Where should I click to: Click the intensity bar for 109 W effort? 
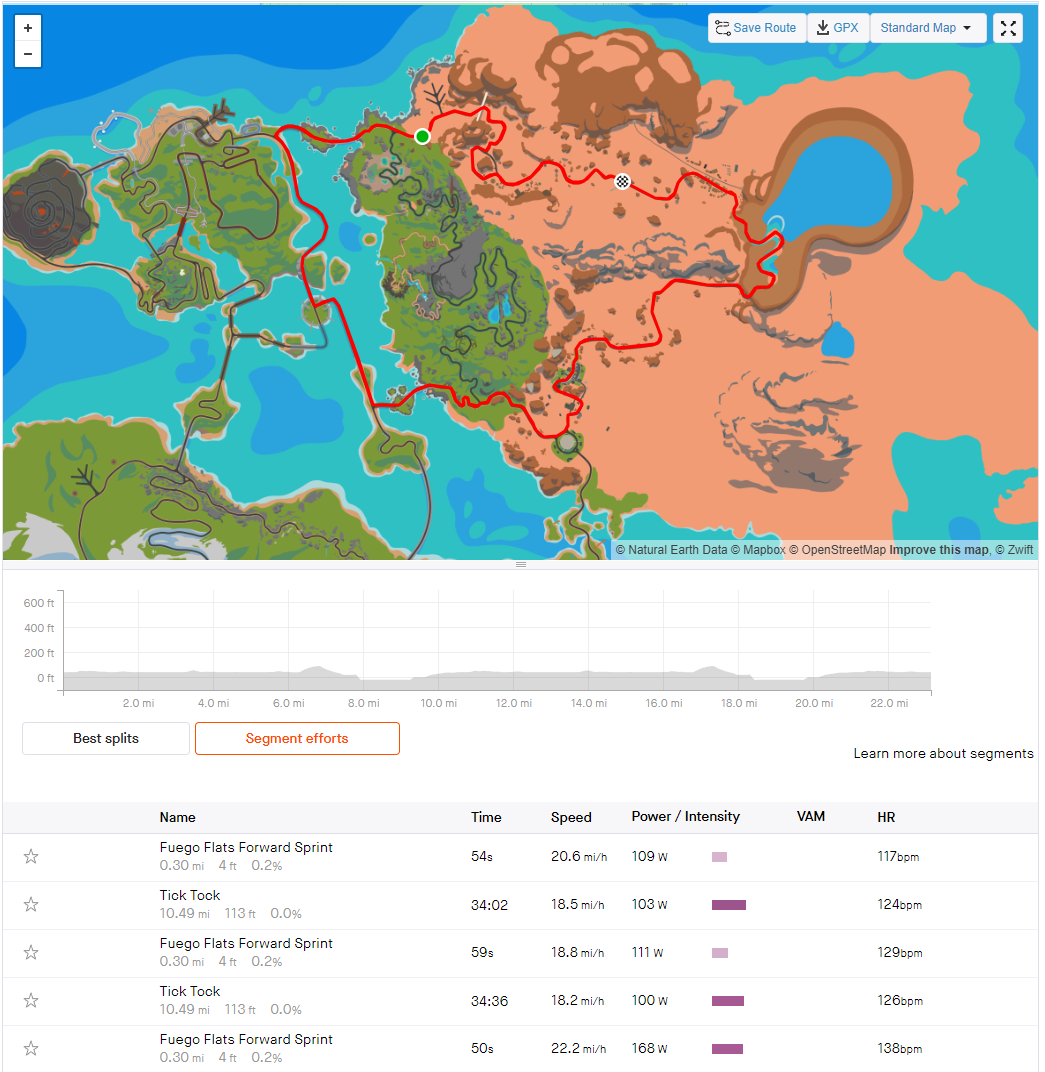pyautogui.click(x=720, y=857)
